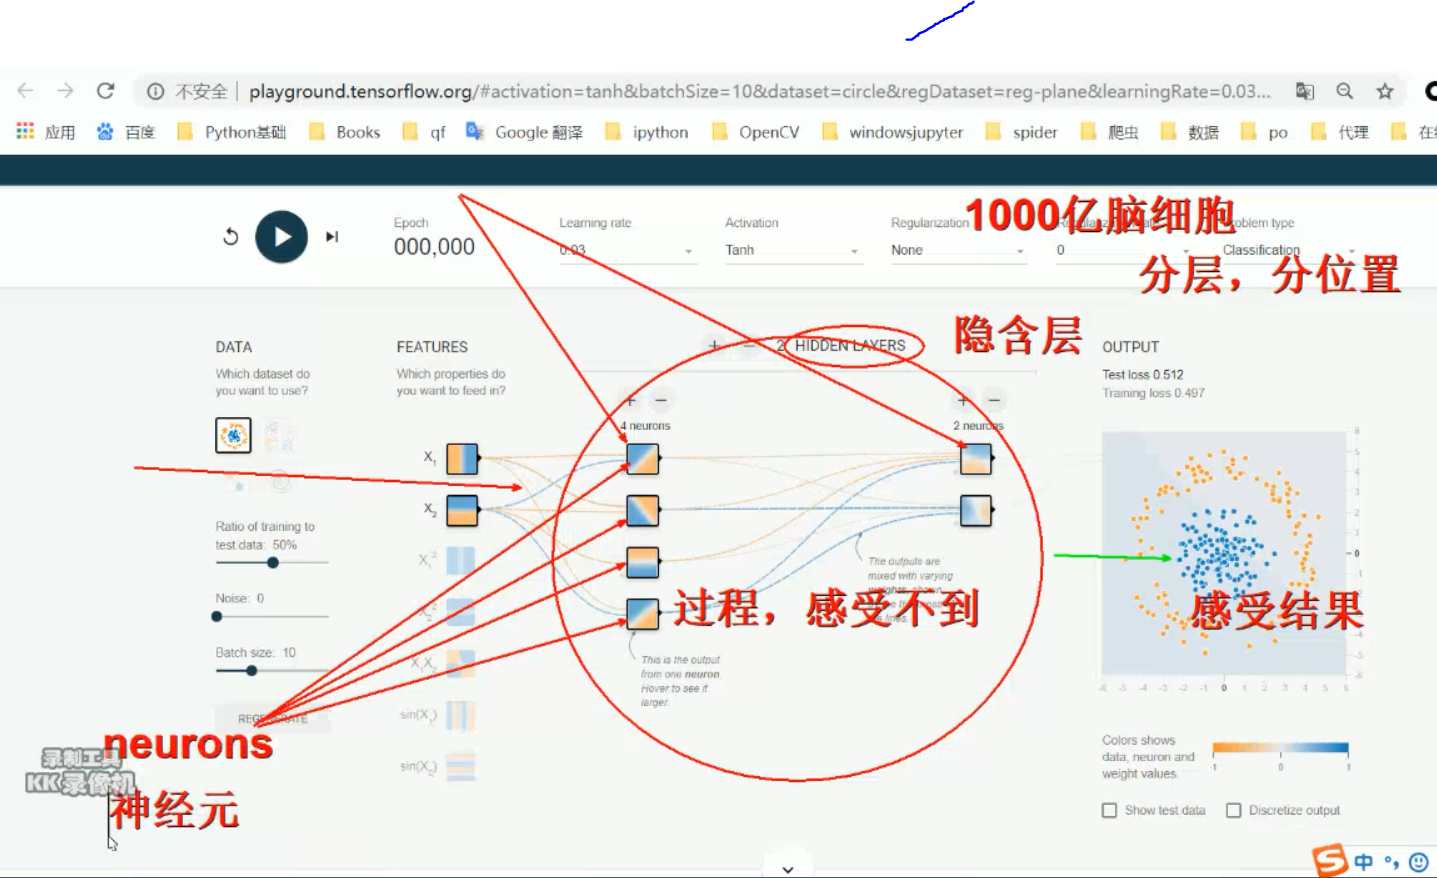This screenshot has height=878, width=1437.
Task: Open the Activation dropdown showing Tanh
Action: (790, 250)
